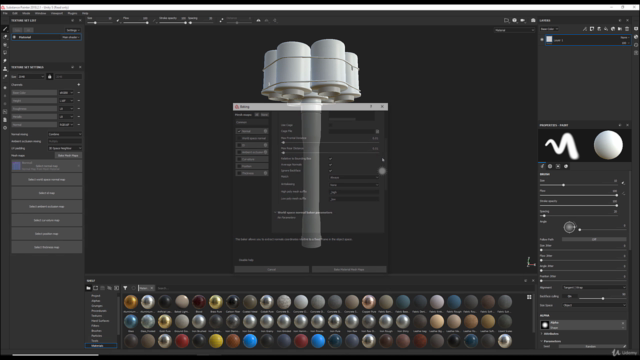Click add mask icon in Layers panel

592,29
